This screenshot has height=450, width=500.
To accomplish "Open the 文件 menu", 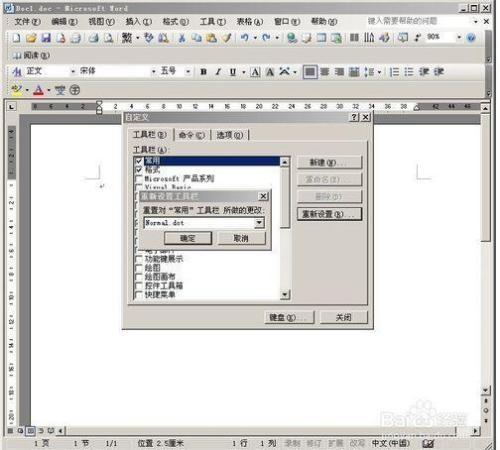I will (x=27, y=22).
